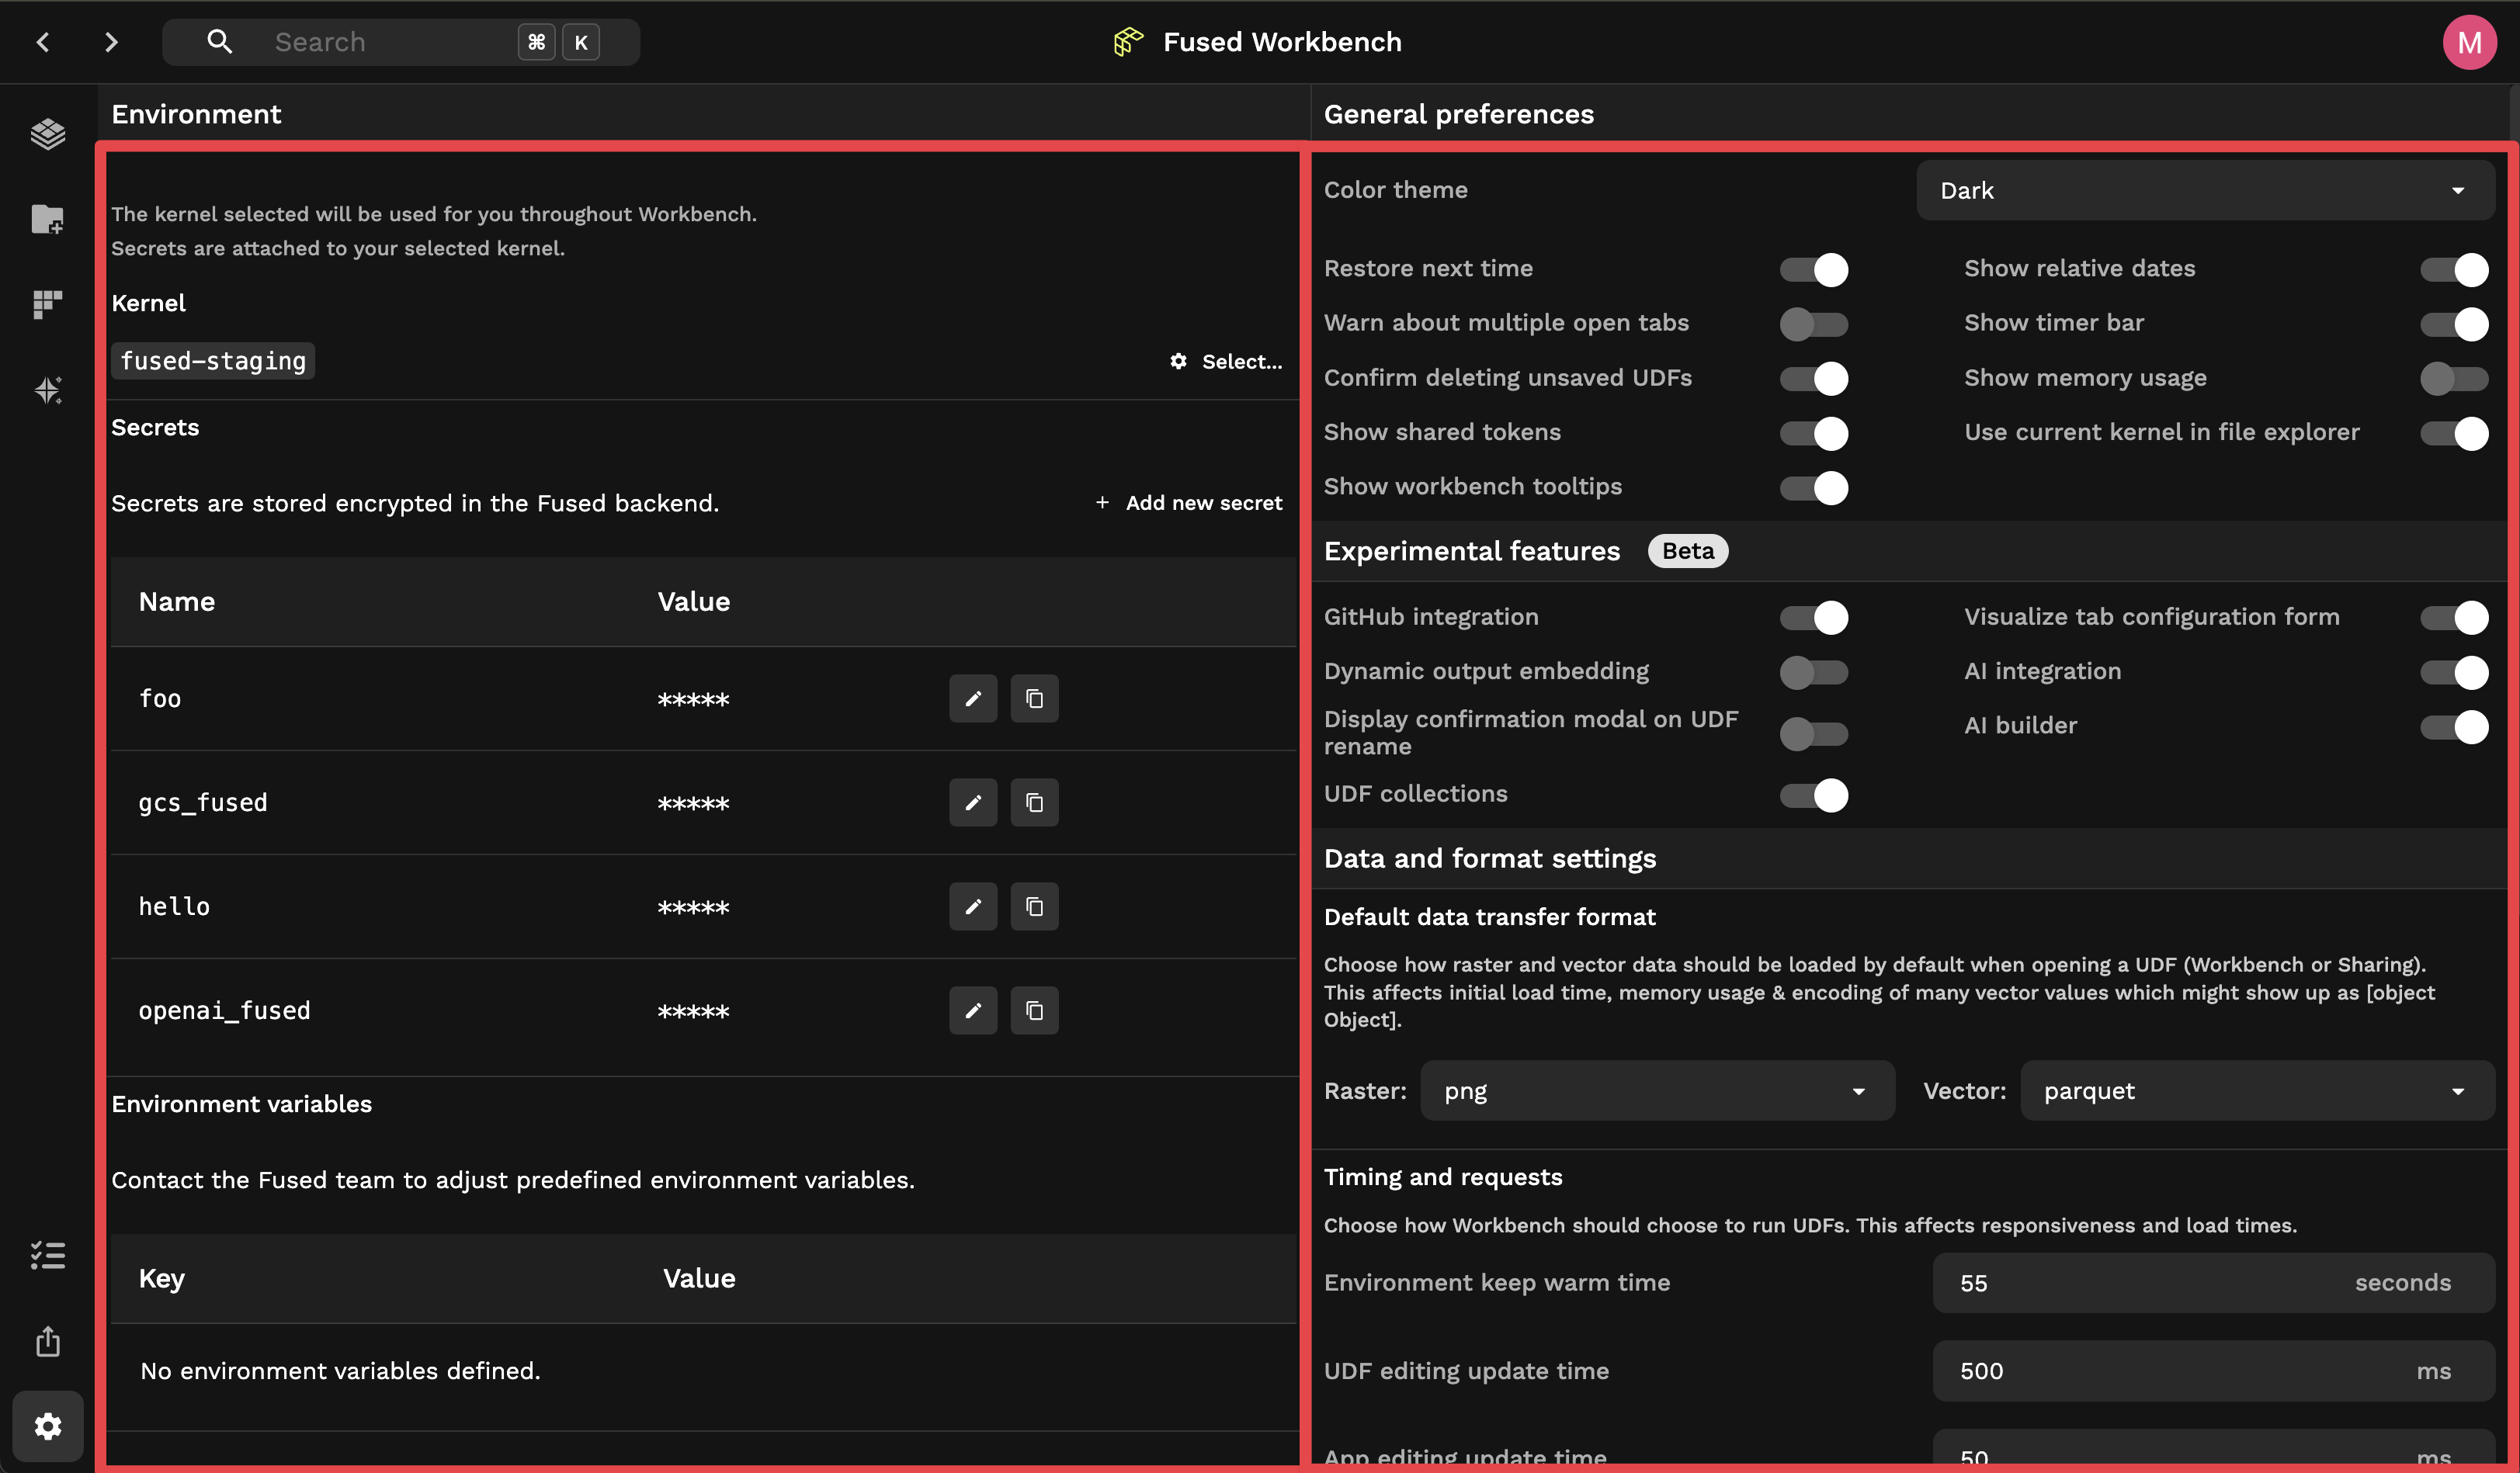Click the gcs_fused secret name
Screen dimensions: 2520x1473
[203, 803]
